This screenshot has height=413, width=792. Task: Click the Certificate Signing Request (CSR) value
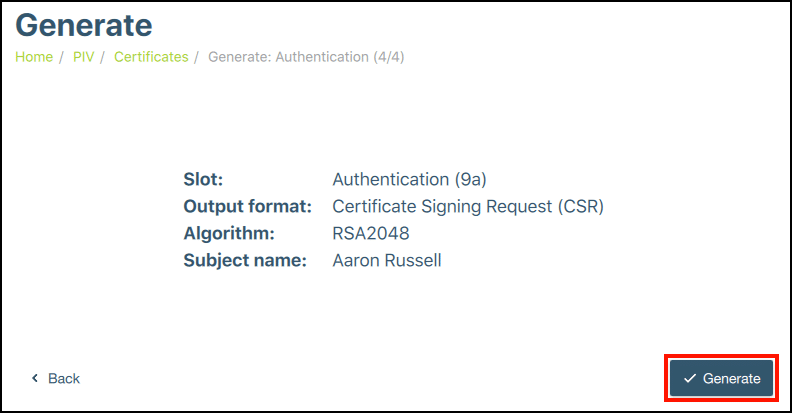tap(468, 207)
